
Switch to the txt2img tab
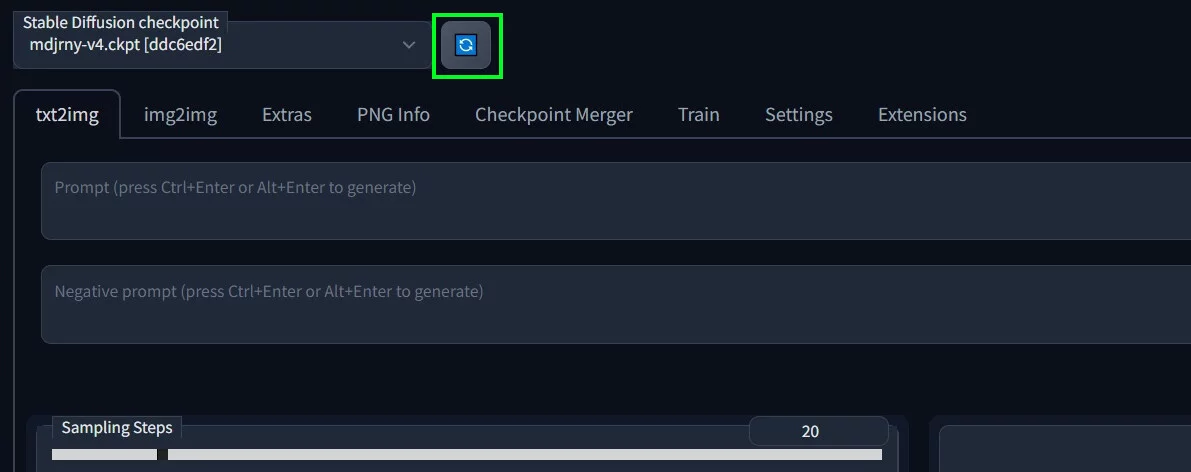[68, 115]
